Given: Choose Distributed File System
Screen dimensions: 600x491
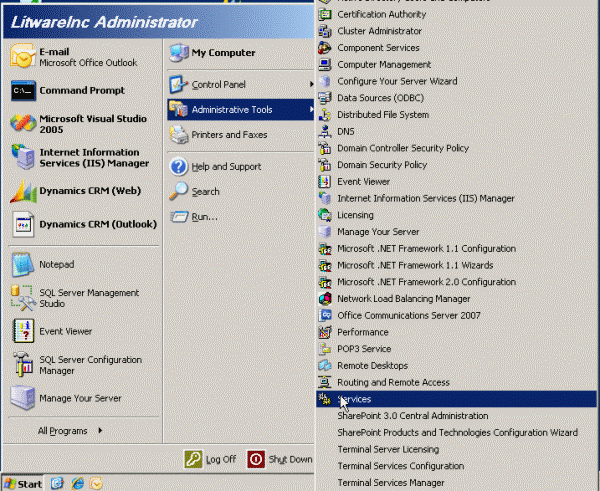Looking at the screenshot, I should point(456,114).
